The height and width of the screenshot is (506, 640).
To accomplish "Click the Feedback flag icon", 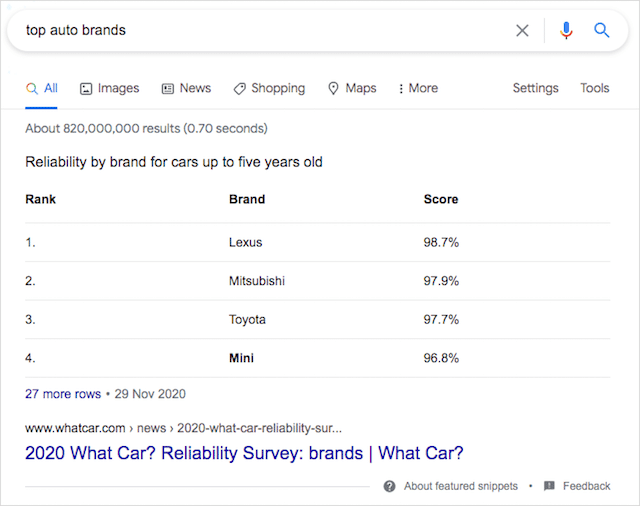I will [549, 486].
